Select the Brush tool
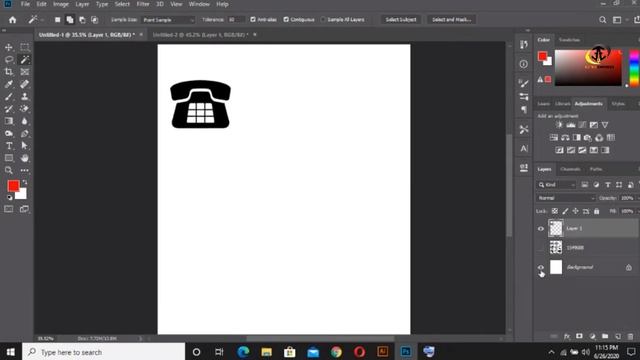This screenshot has width=640, height=360. [9, 96]
